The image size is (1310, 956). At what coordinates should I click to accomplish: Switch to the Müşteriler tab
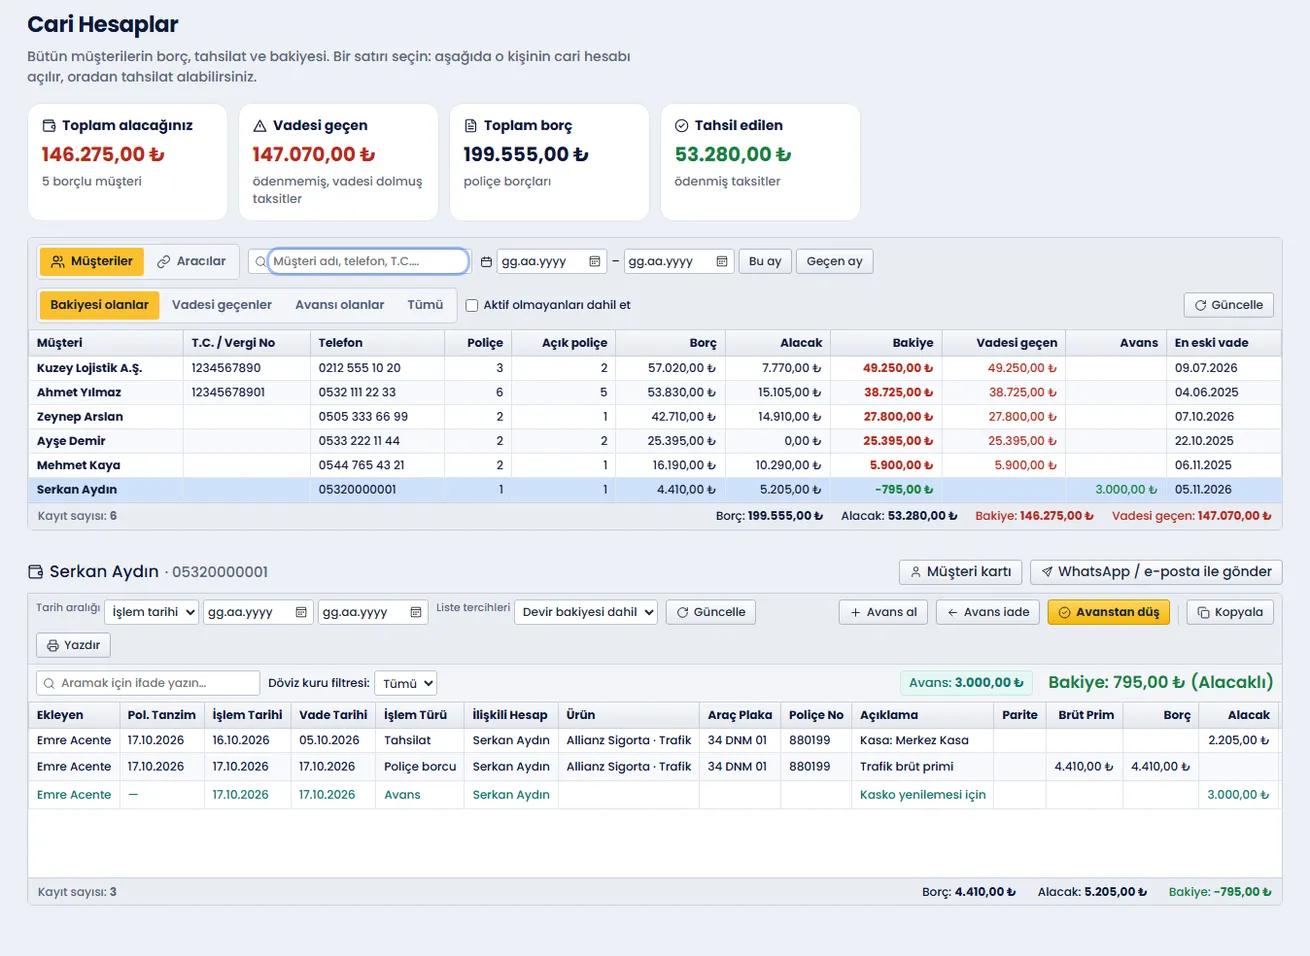point(92,262)
